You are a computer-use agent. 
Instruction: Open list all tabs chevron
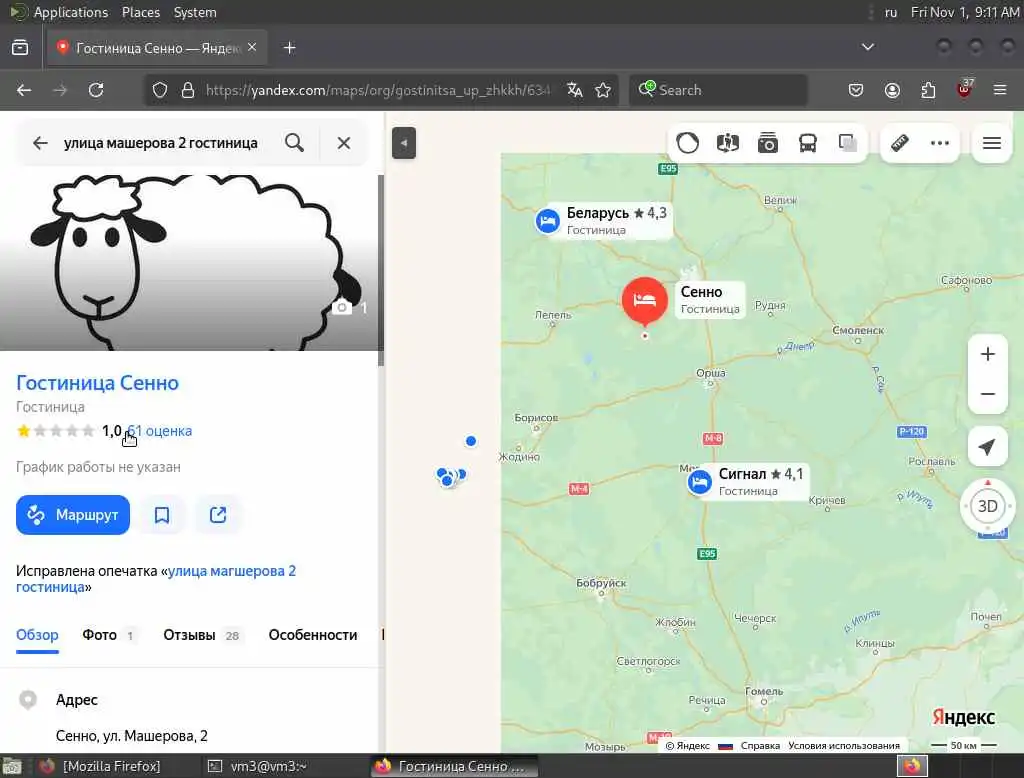pyautogui.click(x=868, y=47)
